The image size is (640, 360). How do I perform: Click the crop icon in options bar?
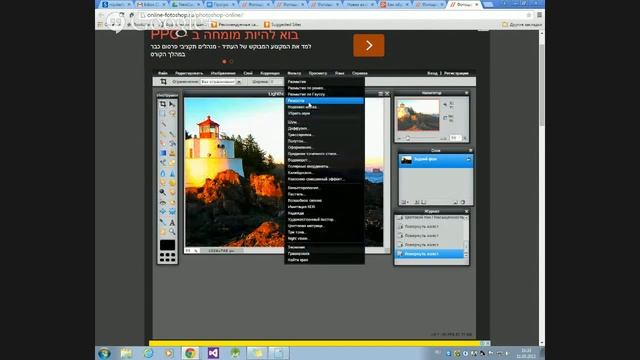163,82
